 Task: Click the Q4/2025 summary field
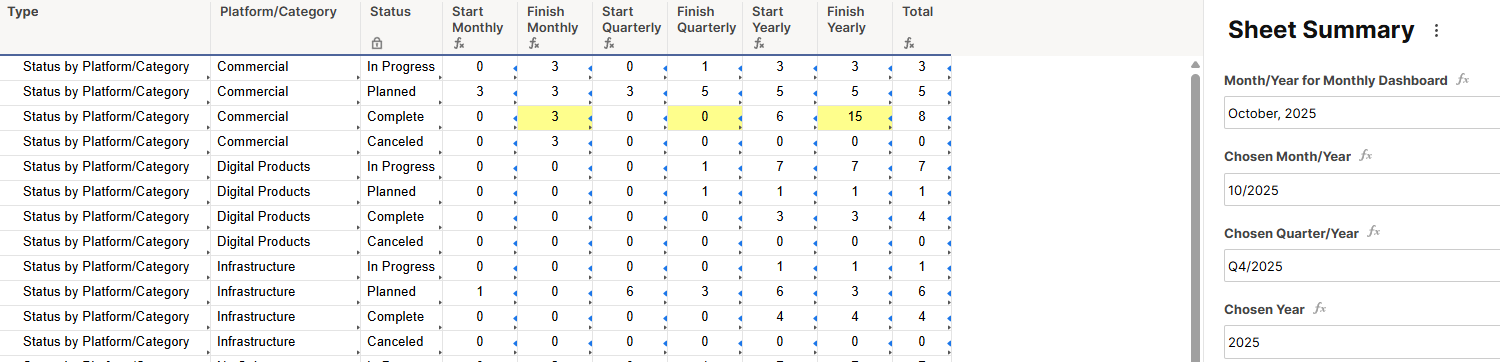[x=1362, y=266]
